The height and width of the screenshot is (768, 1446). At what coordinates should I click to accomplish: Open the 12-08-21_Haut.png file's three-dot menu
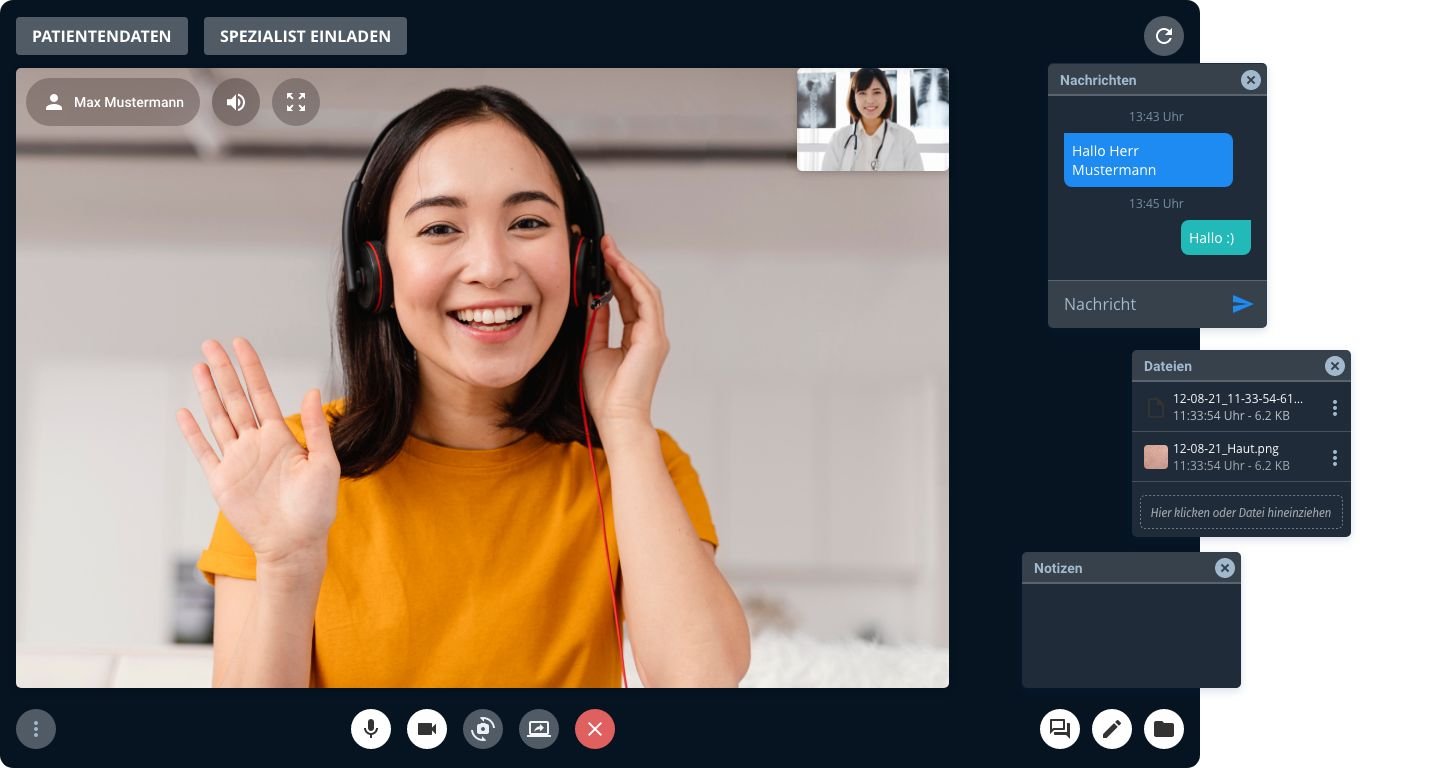tap(1335, 458)
